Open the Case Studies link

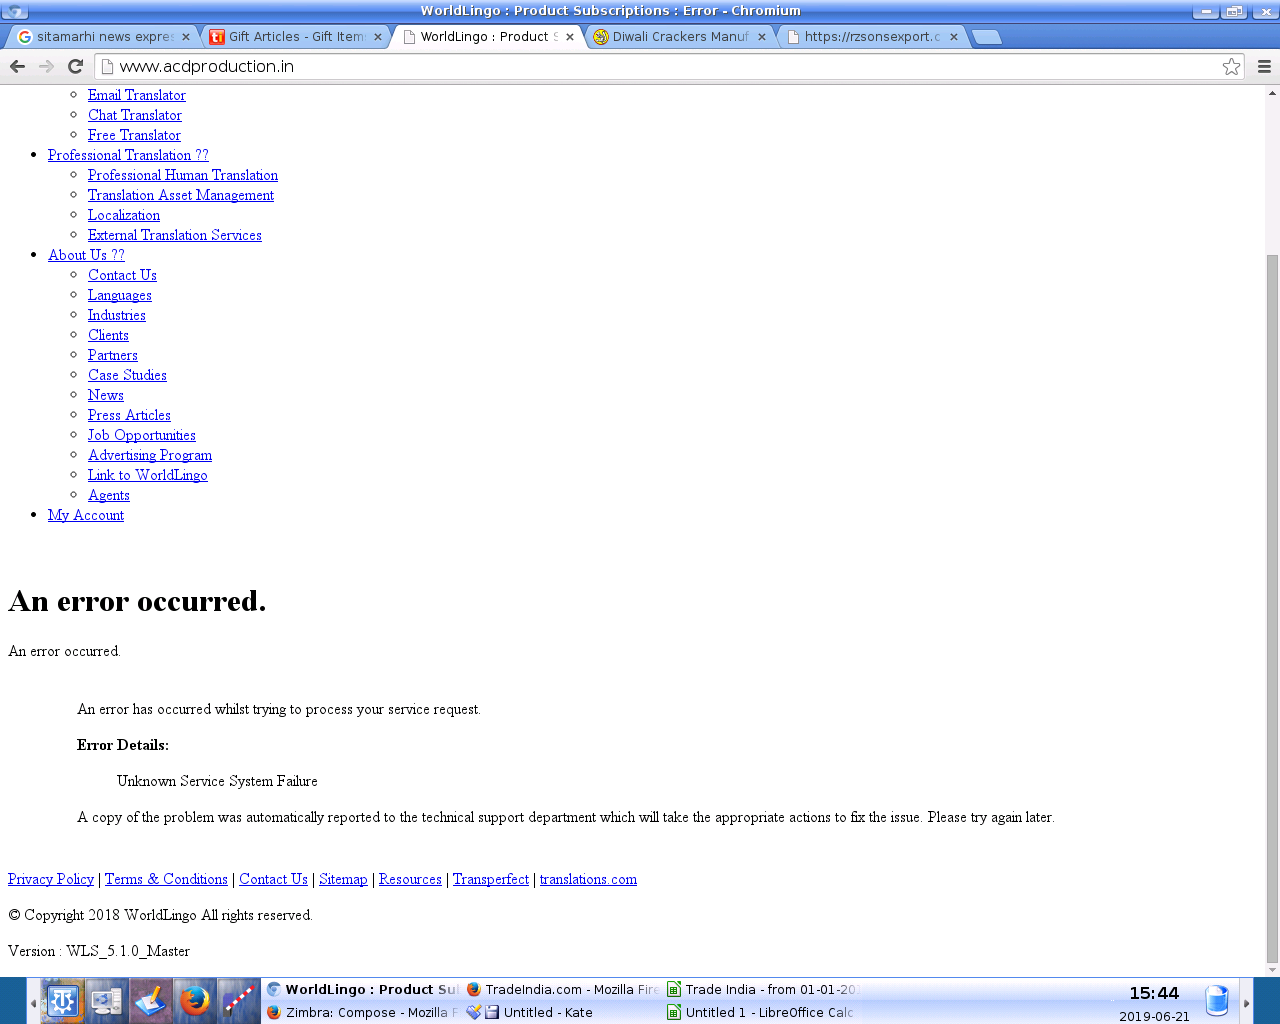click(x=127, y=375)
